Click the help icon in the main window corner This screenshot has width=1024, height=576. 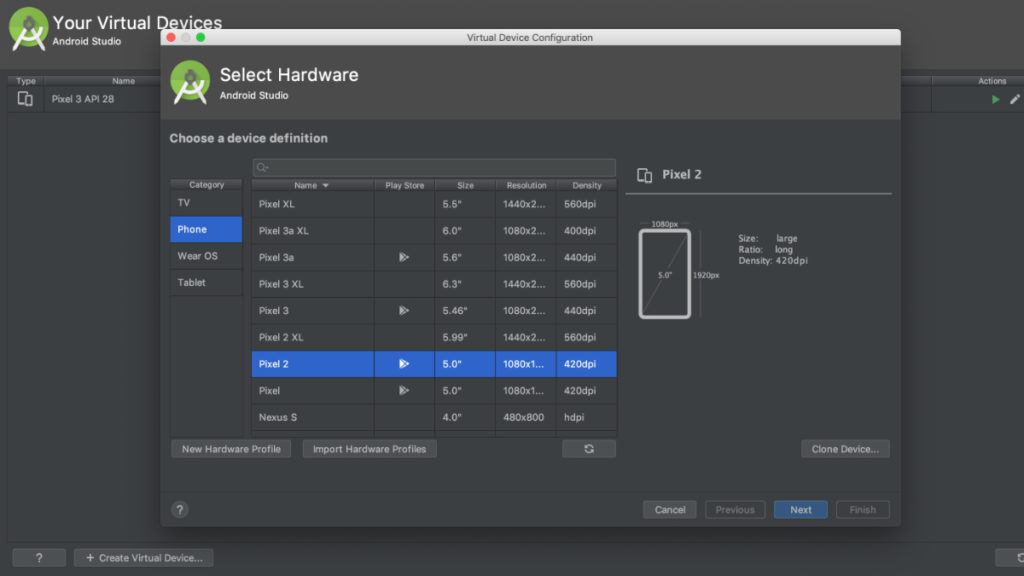coord(39,557)
